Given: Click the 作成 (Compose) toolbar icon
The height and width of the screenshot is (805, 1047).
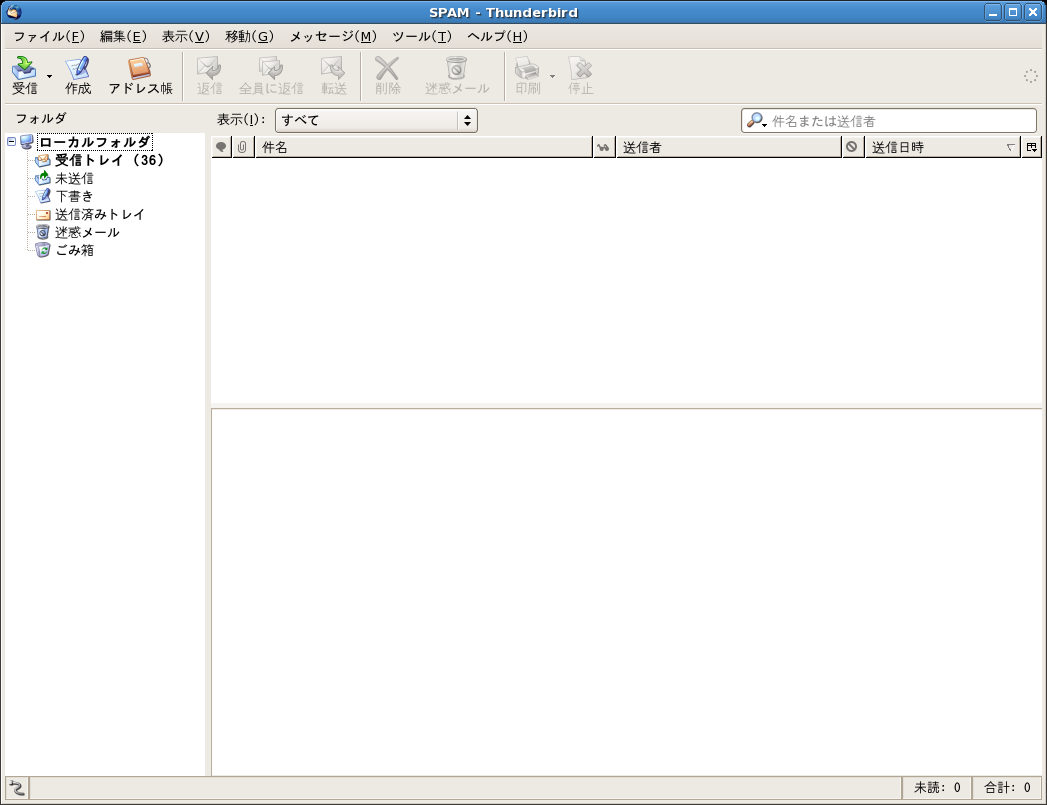Looking at the screenshot, I should 78,75.
